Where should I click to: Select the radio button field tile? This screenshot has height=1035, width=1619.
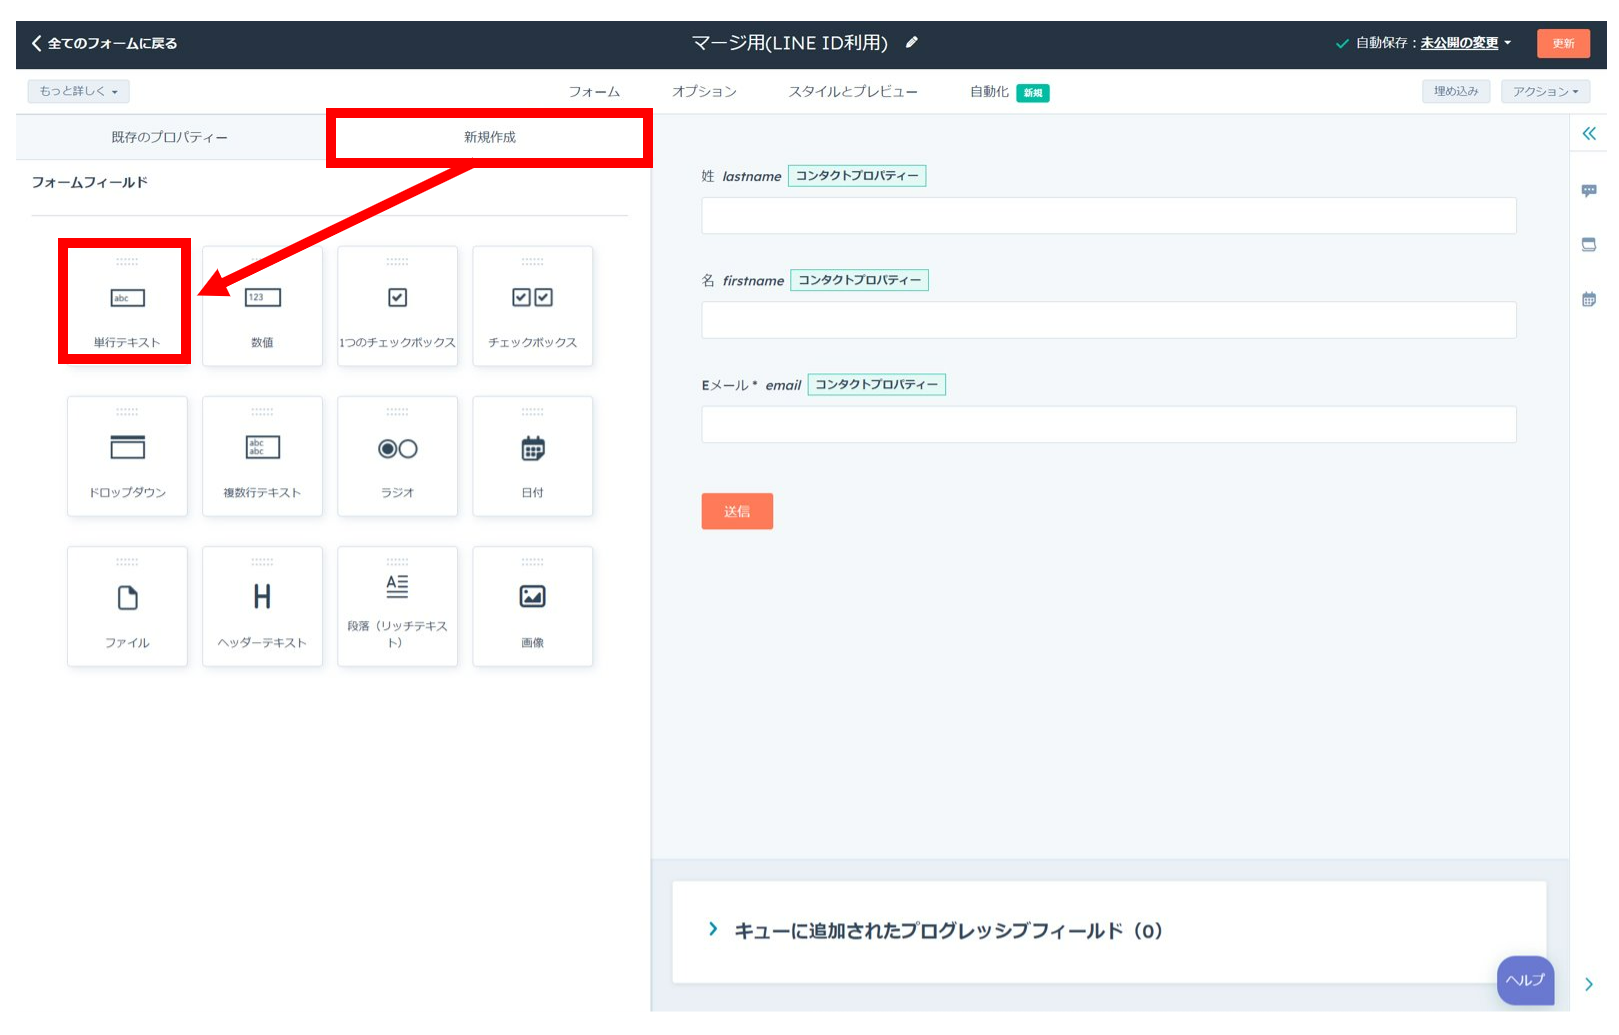397,456
